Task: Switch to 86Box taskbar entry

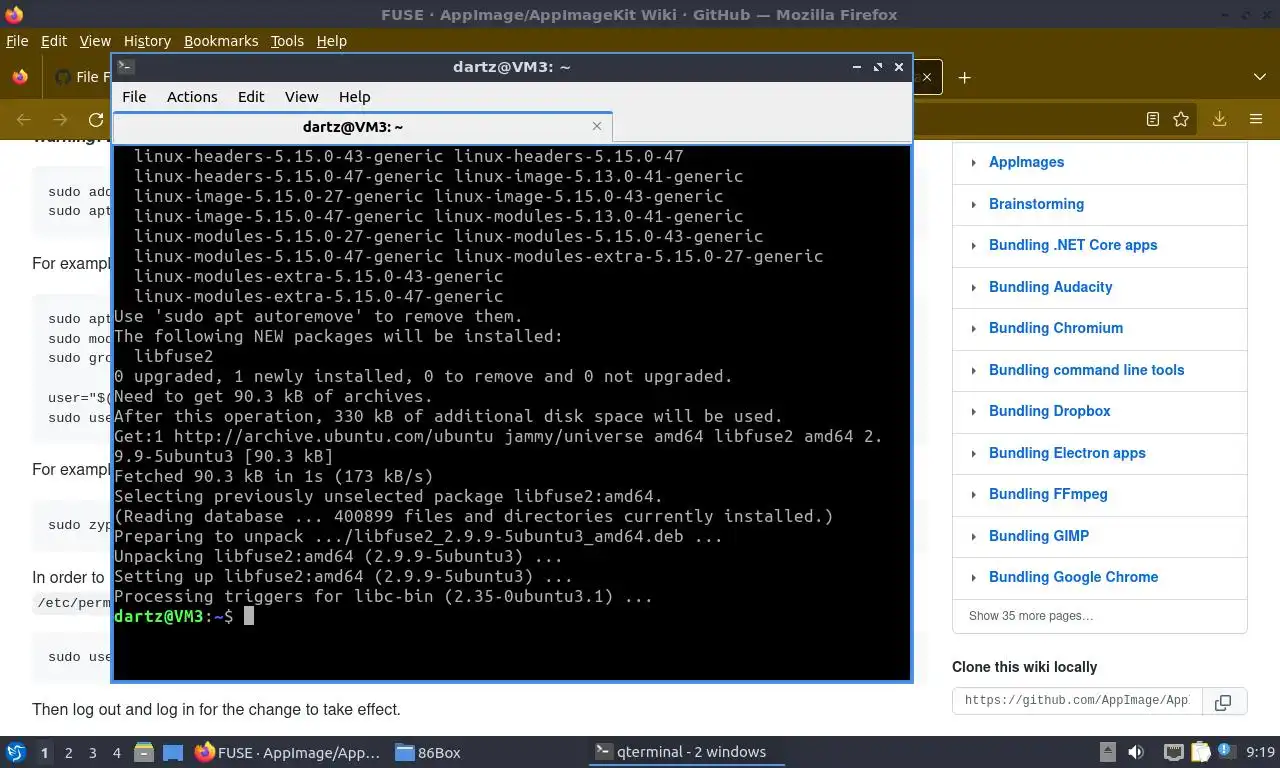Action: 428,752
